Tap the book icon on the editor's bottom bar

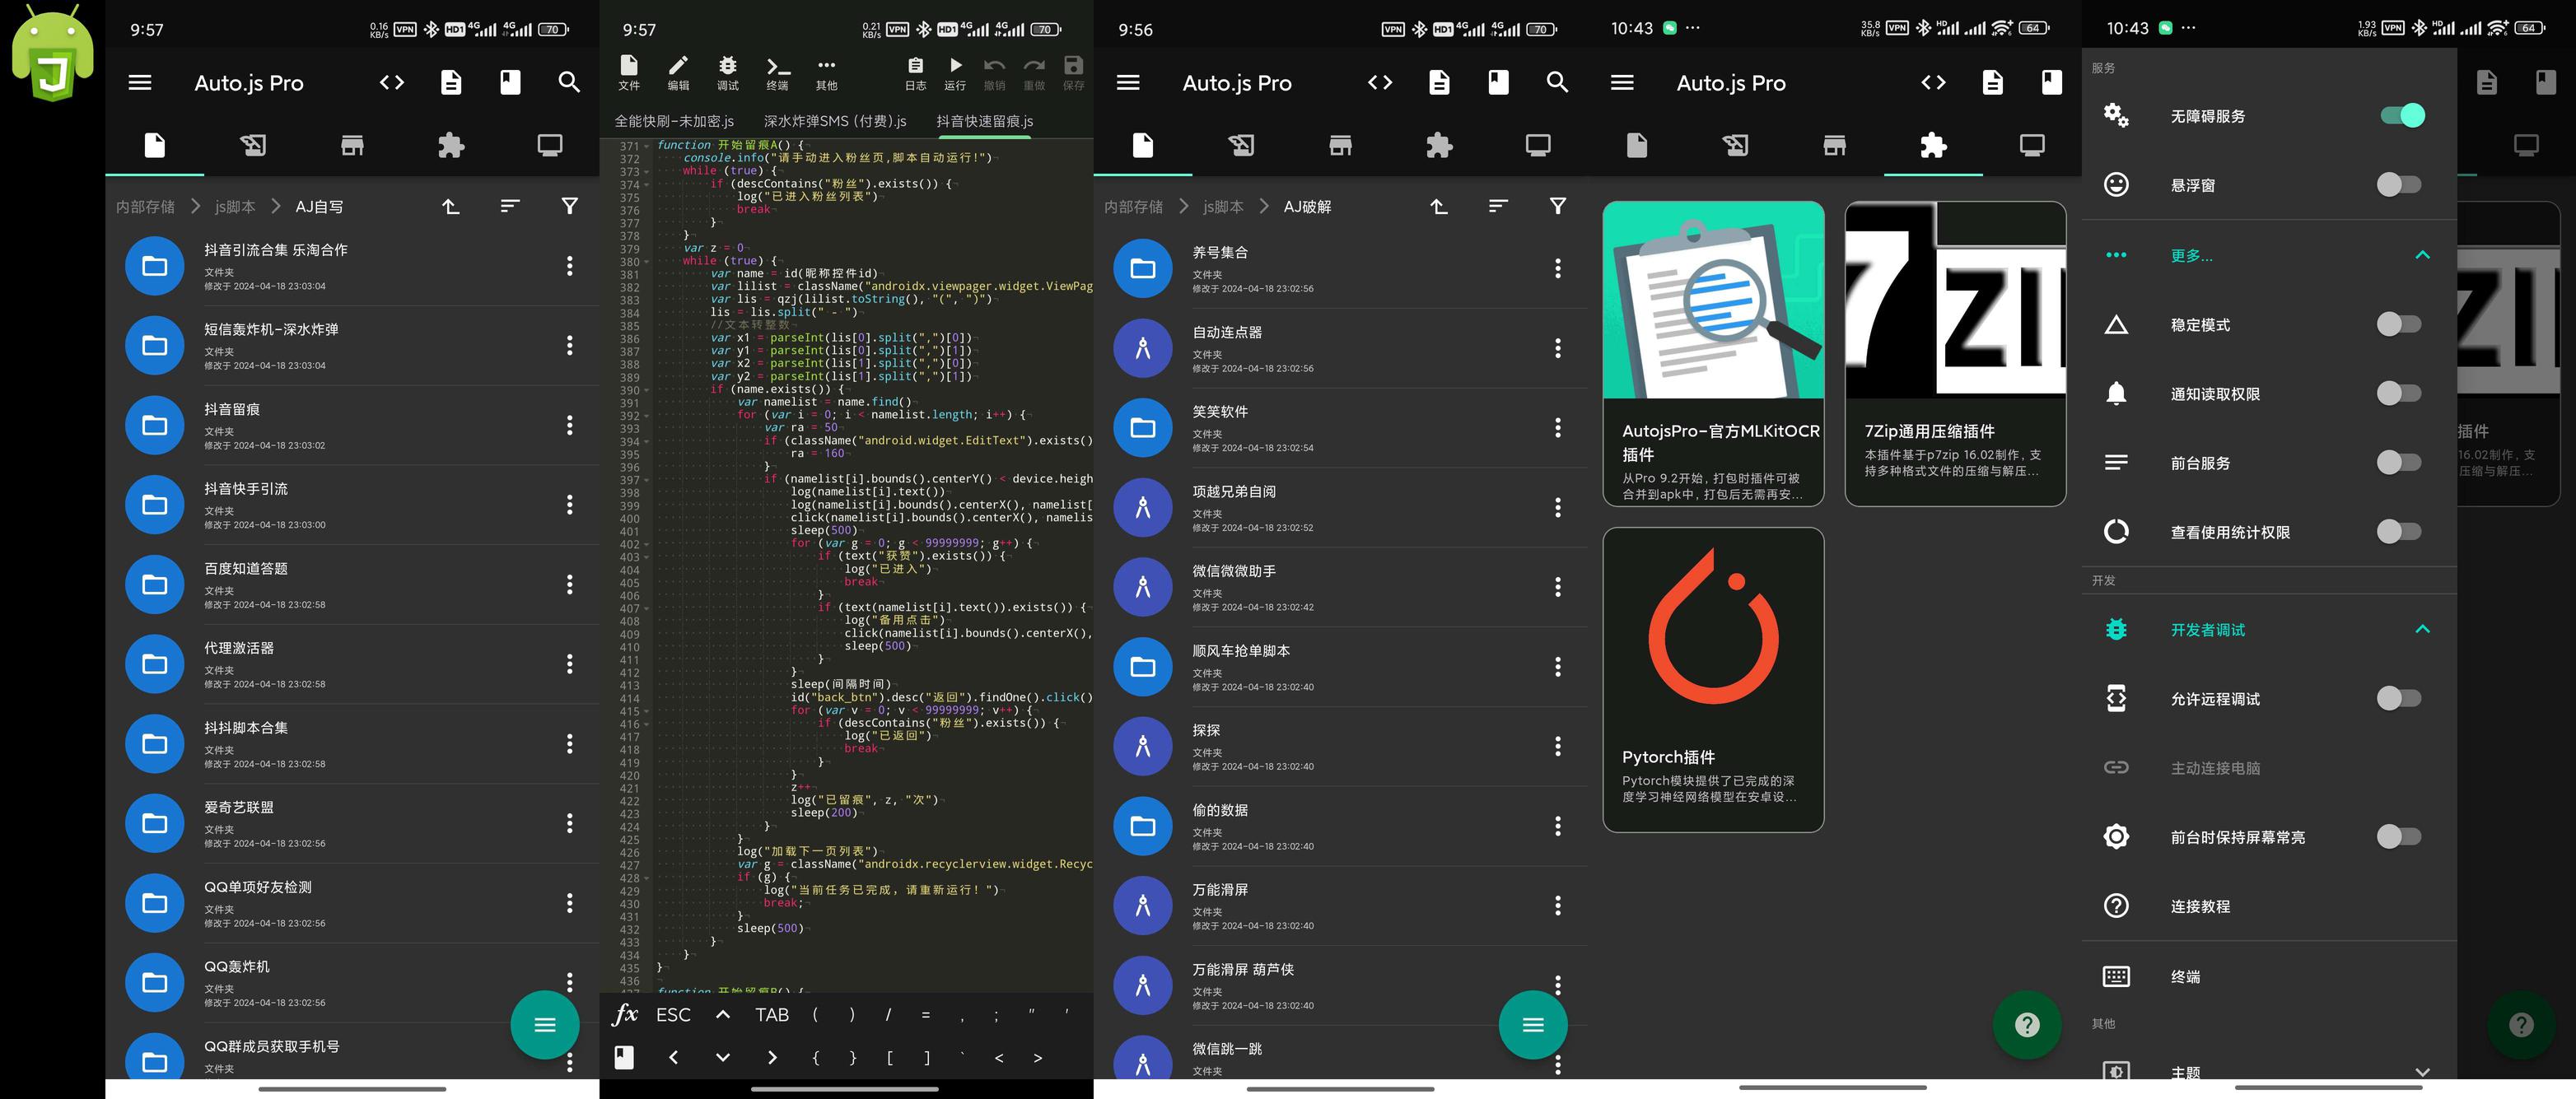tap(624, 1057)
